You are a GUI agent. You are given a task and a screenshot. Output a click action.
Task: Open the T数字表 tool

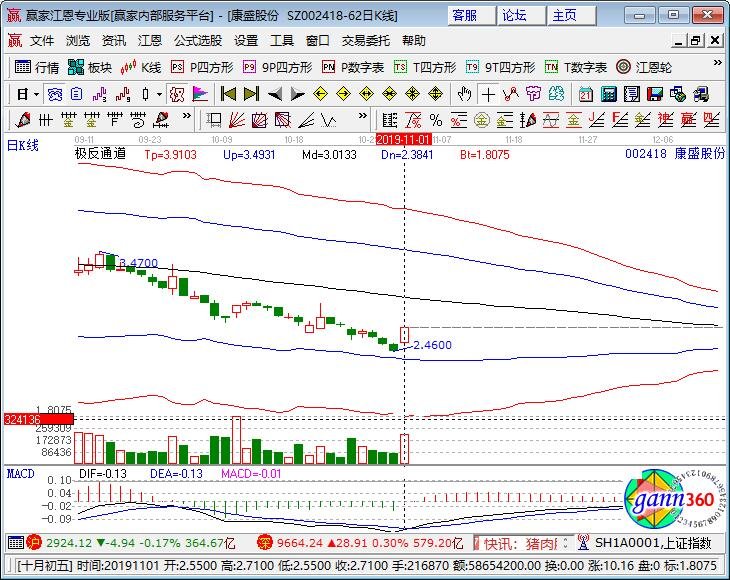pyautogui.click(x=576, y=67)
